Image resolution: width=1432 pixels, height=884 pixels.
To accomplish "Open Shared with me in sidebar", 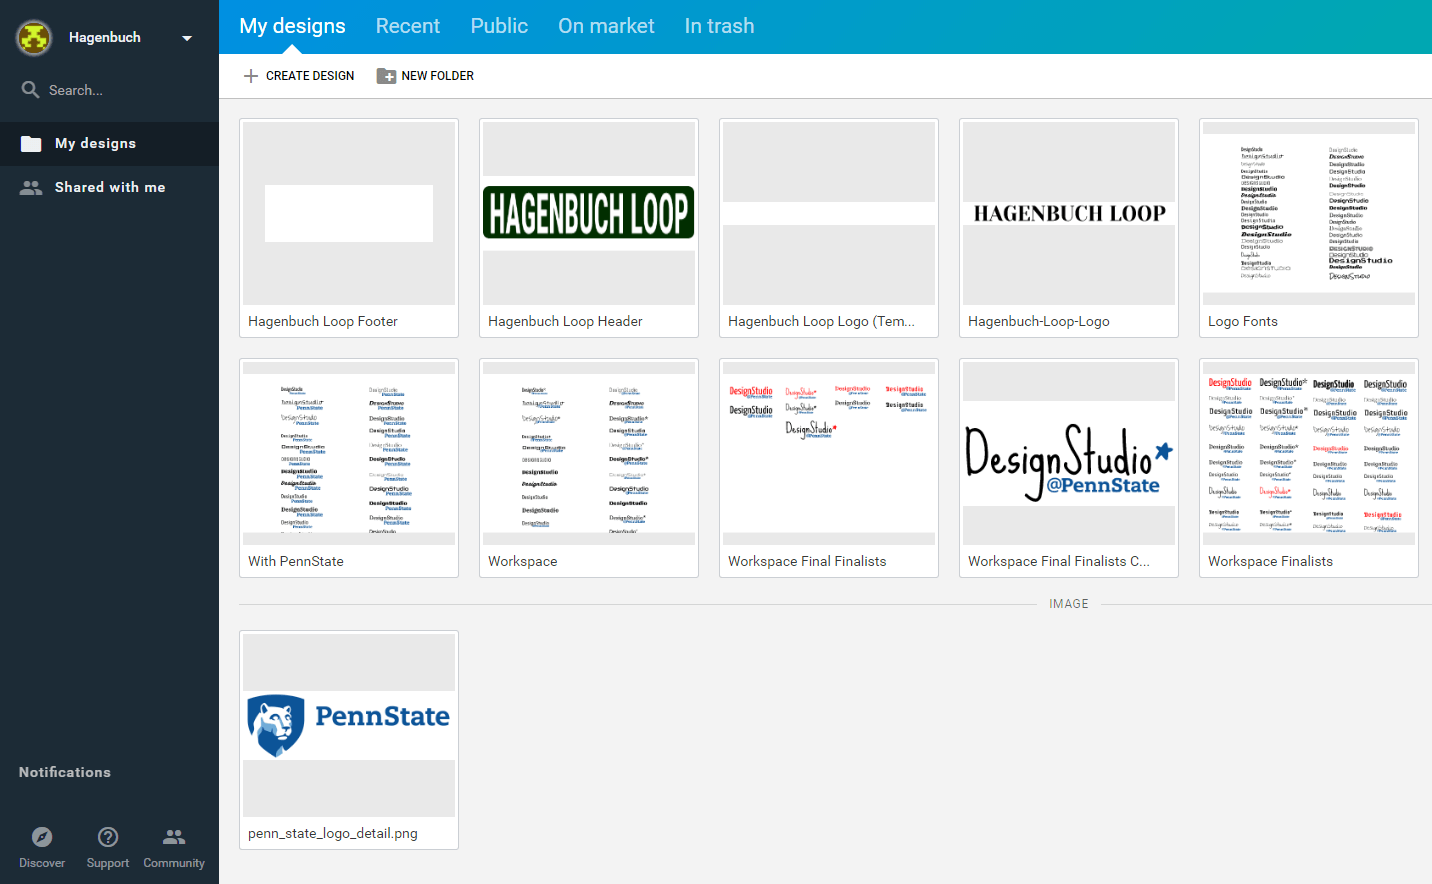I will (109, 187).
